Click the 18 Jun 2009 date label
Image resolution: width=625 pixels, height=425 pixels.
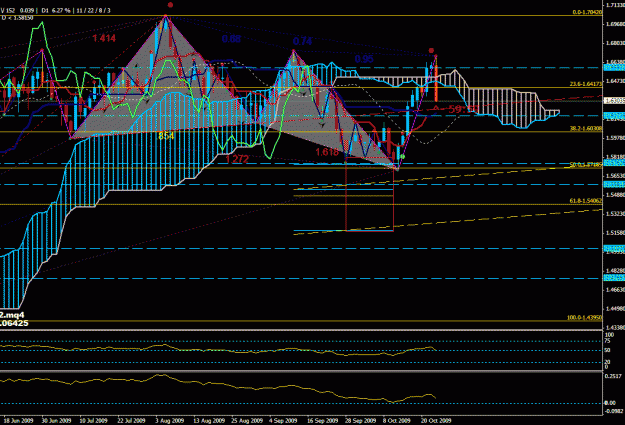(x=18, y=421)
